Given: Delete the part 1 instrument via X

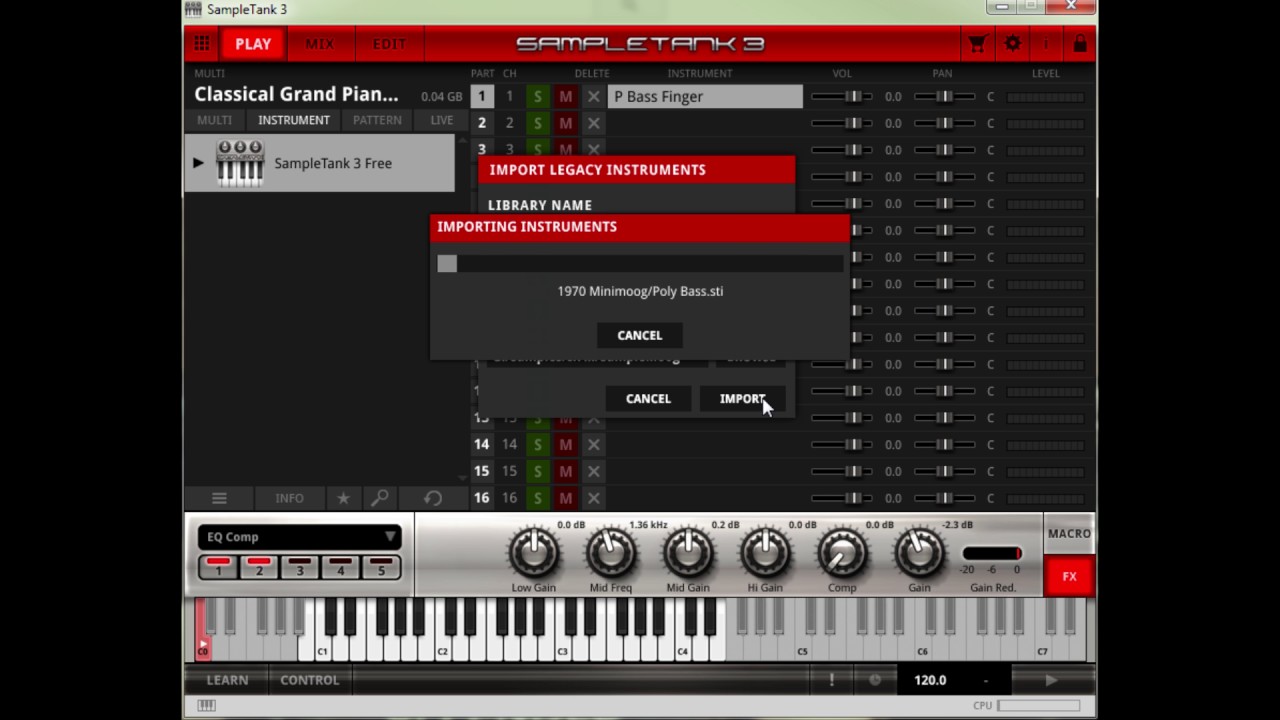Looking at the screenshot, I should [x=593, y=97].
